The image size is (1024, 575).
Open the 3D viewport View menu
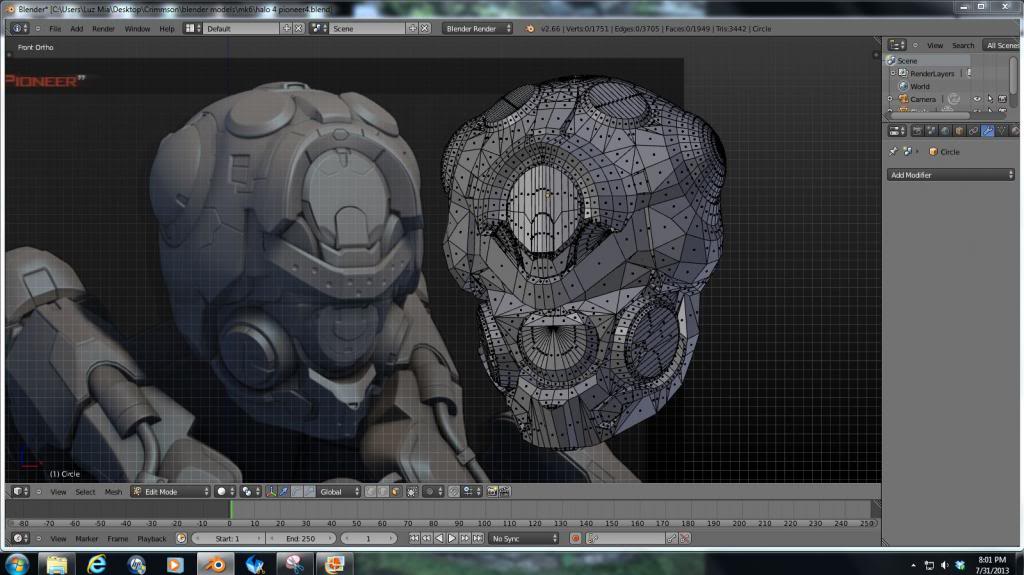point(58,492)
